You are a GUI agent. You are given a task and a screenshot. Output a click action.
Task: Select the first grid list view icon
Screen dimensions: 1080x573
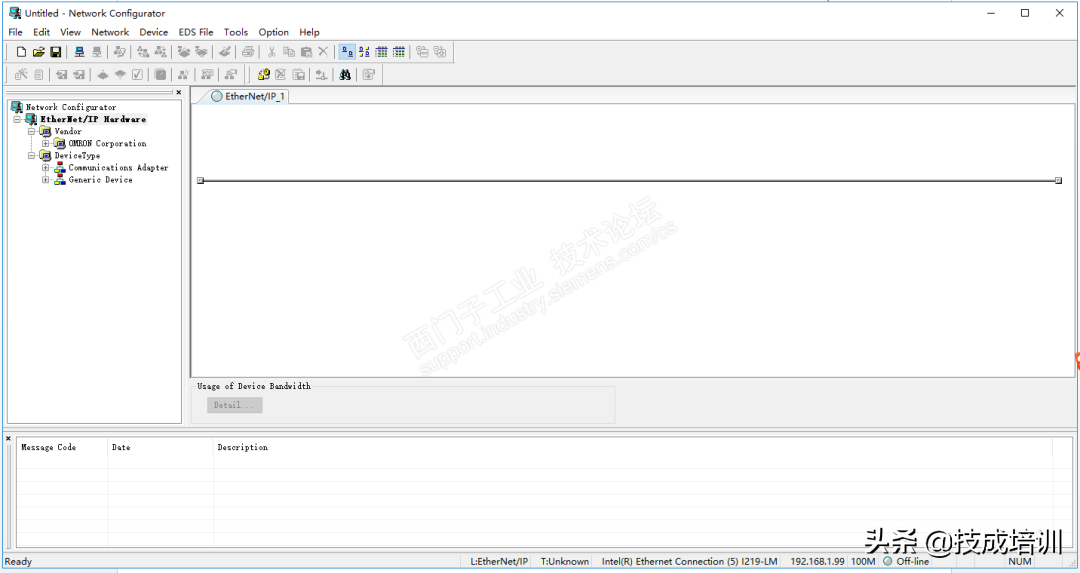point(382,52)
